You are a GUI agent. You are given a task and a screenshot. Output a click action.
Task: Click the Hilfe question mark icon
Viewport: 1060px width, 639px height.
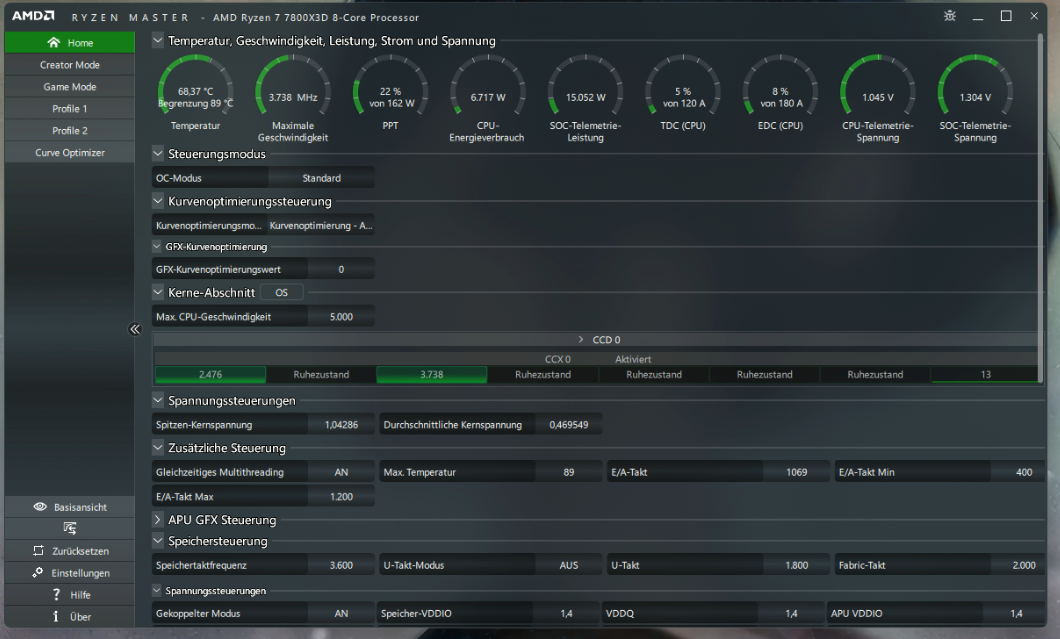coord(56,594)
